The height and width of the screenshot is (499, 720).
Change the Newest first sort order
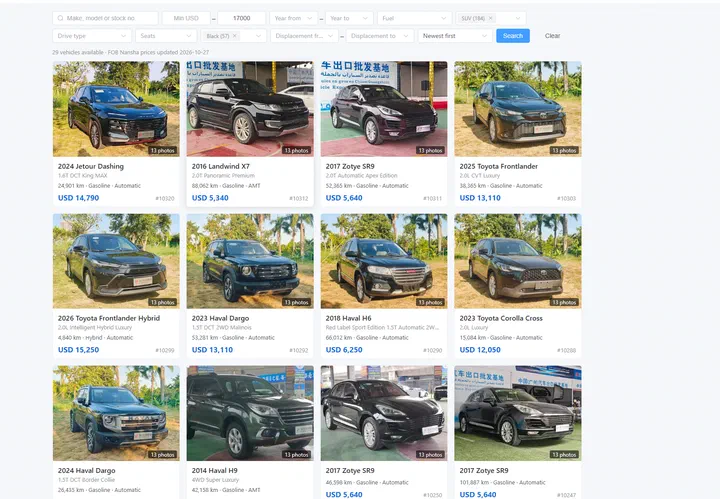tap(455, 36)
